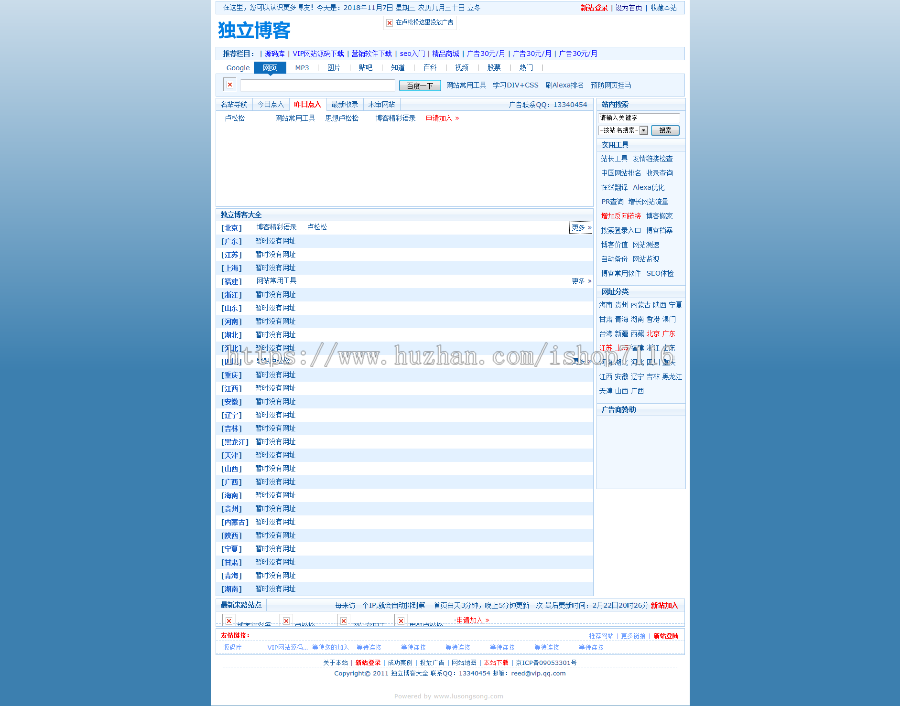Select the Google search tab
This screenshot has height=706, width=900.
tap(238, 68)
